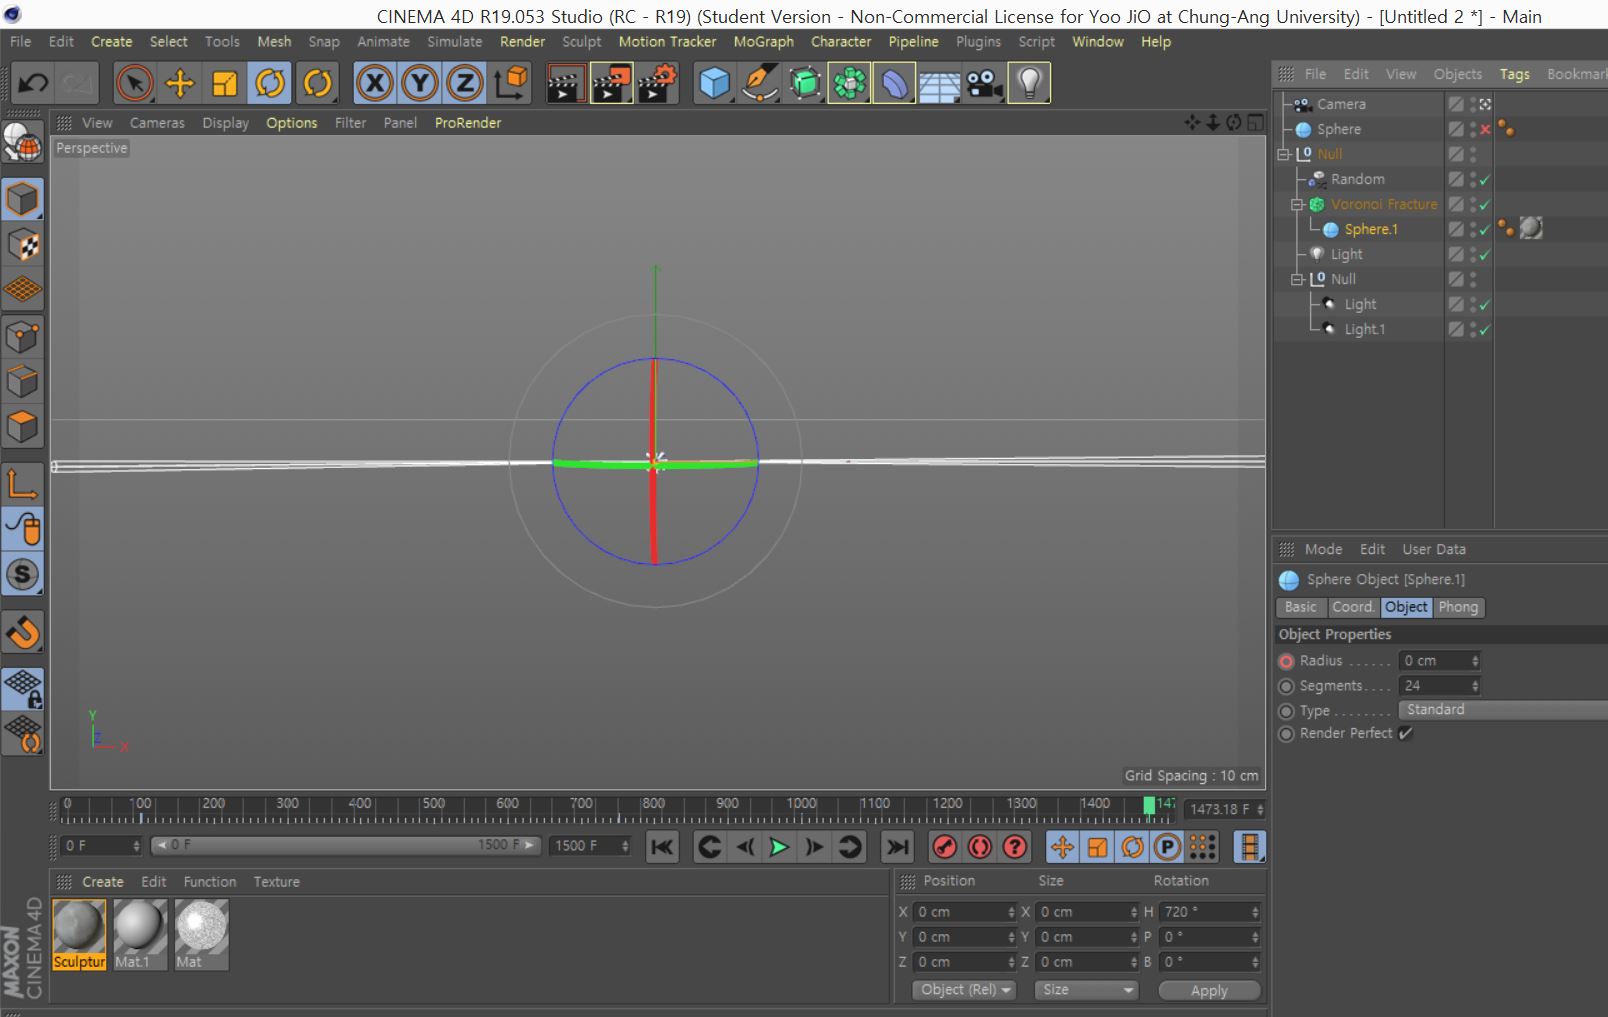Collapse the Voronoi Fracture hierarchy
Viewport: 1608px width, 1017px height.
(x=1297, y=204)
